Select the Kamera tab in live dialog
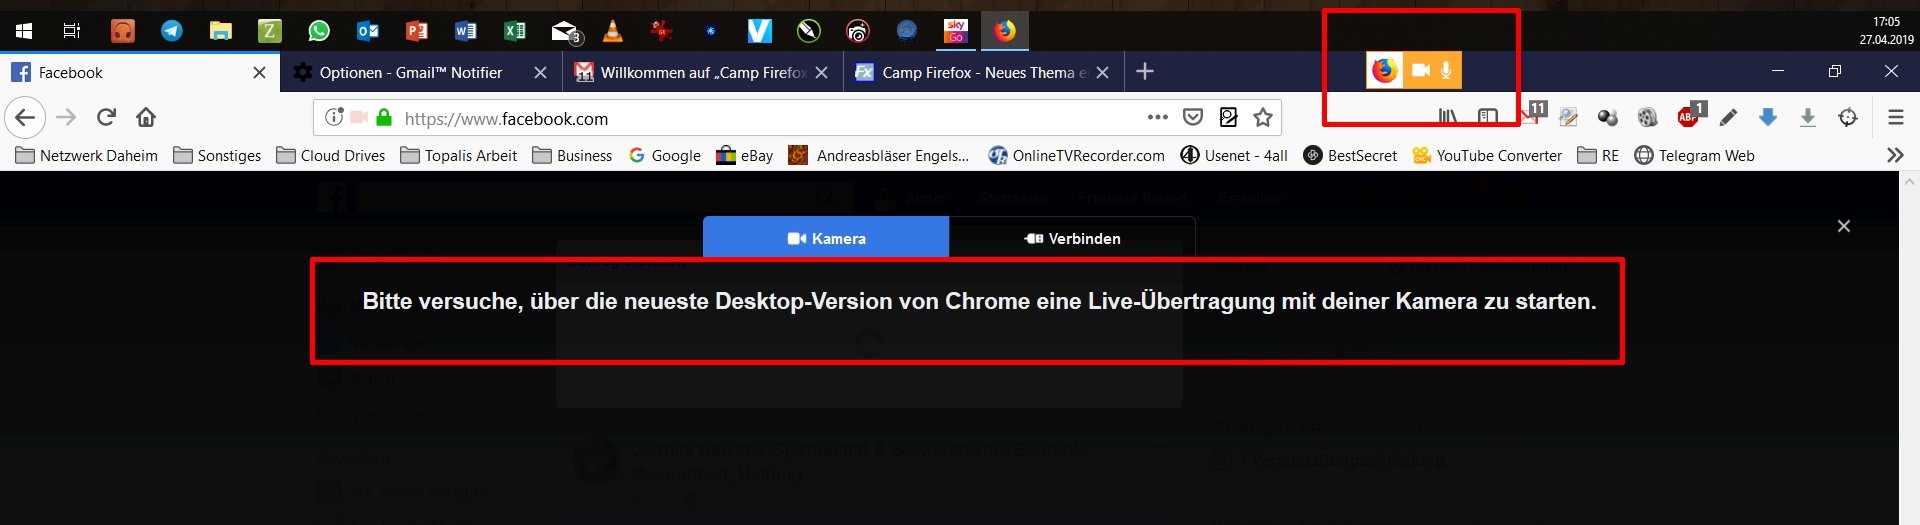 coord(826,238)
